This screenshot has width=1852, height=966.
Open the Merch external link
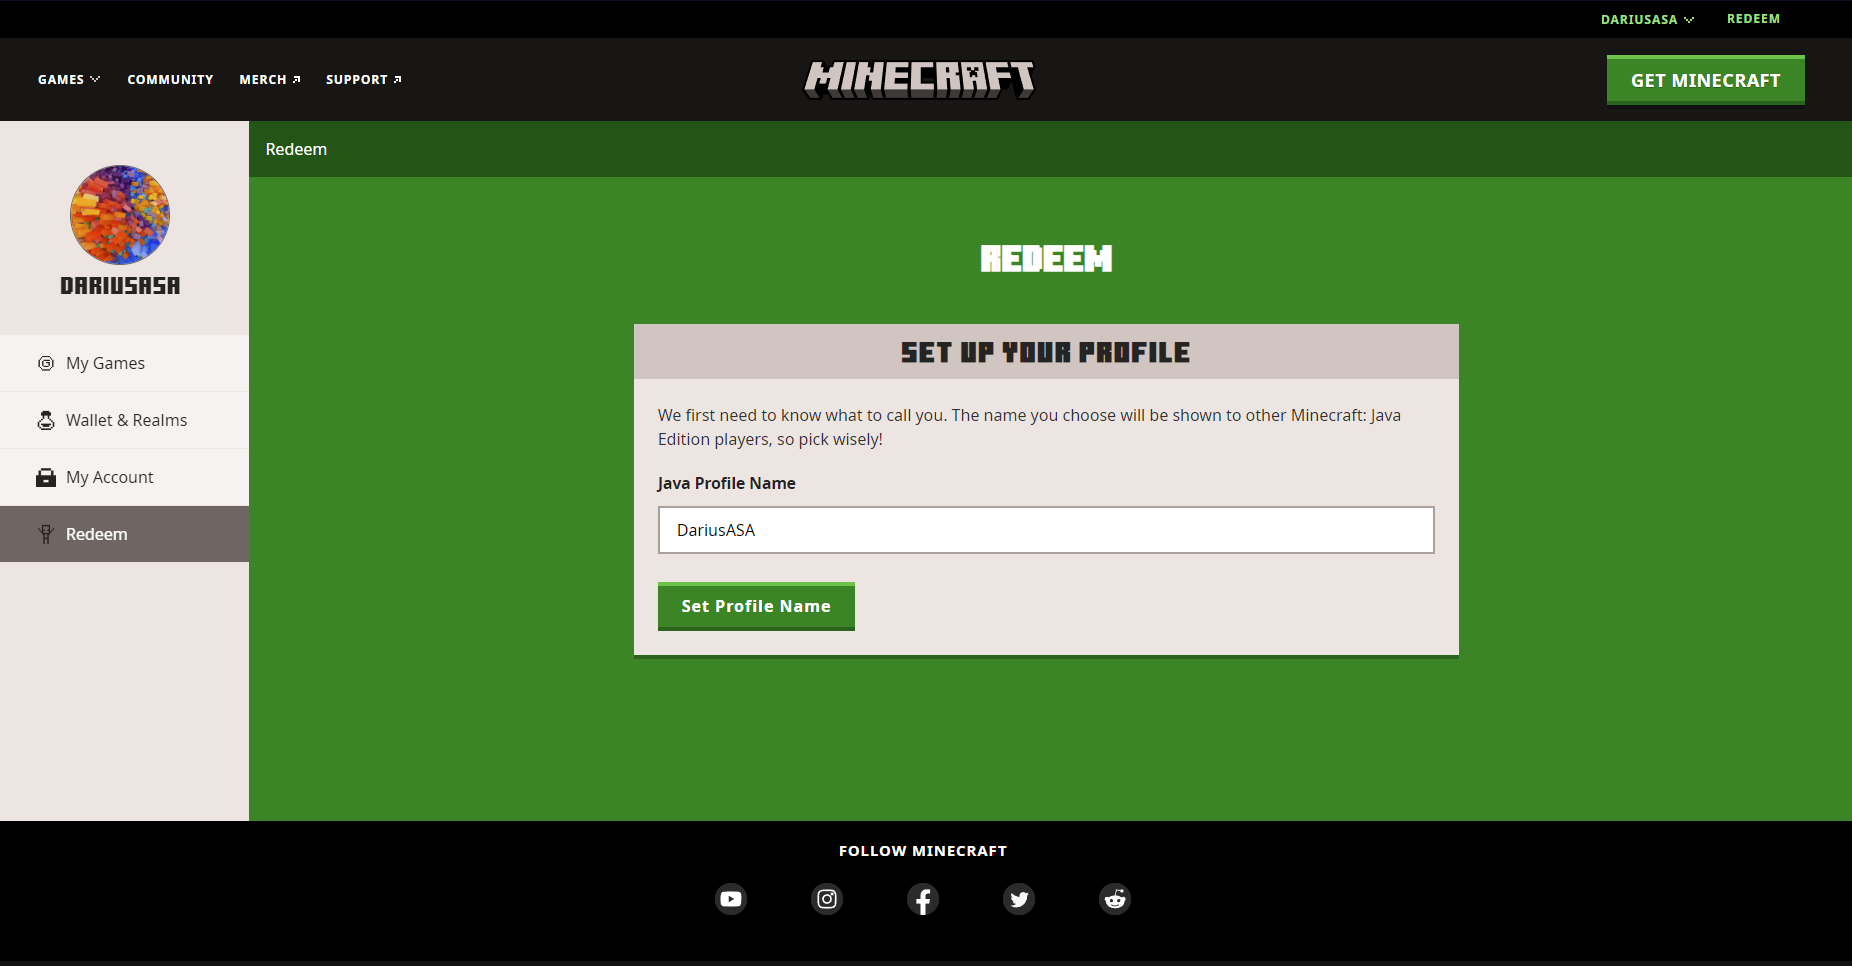270,80
